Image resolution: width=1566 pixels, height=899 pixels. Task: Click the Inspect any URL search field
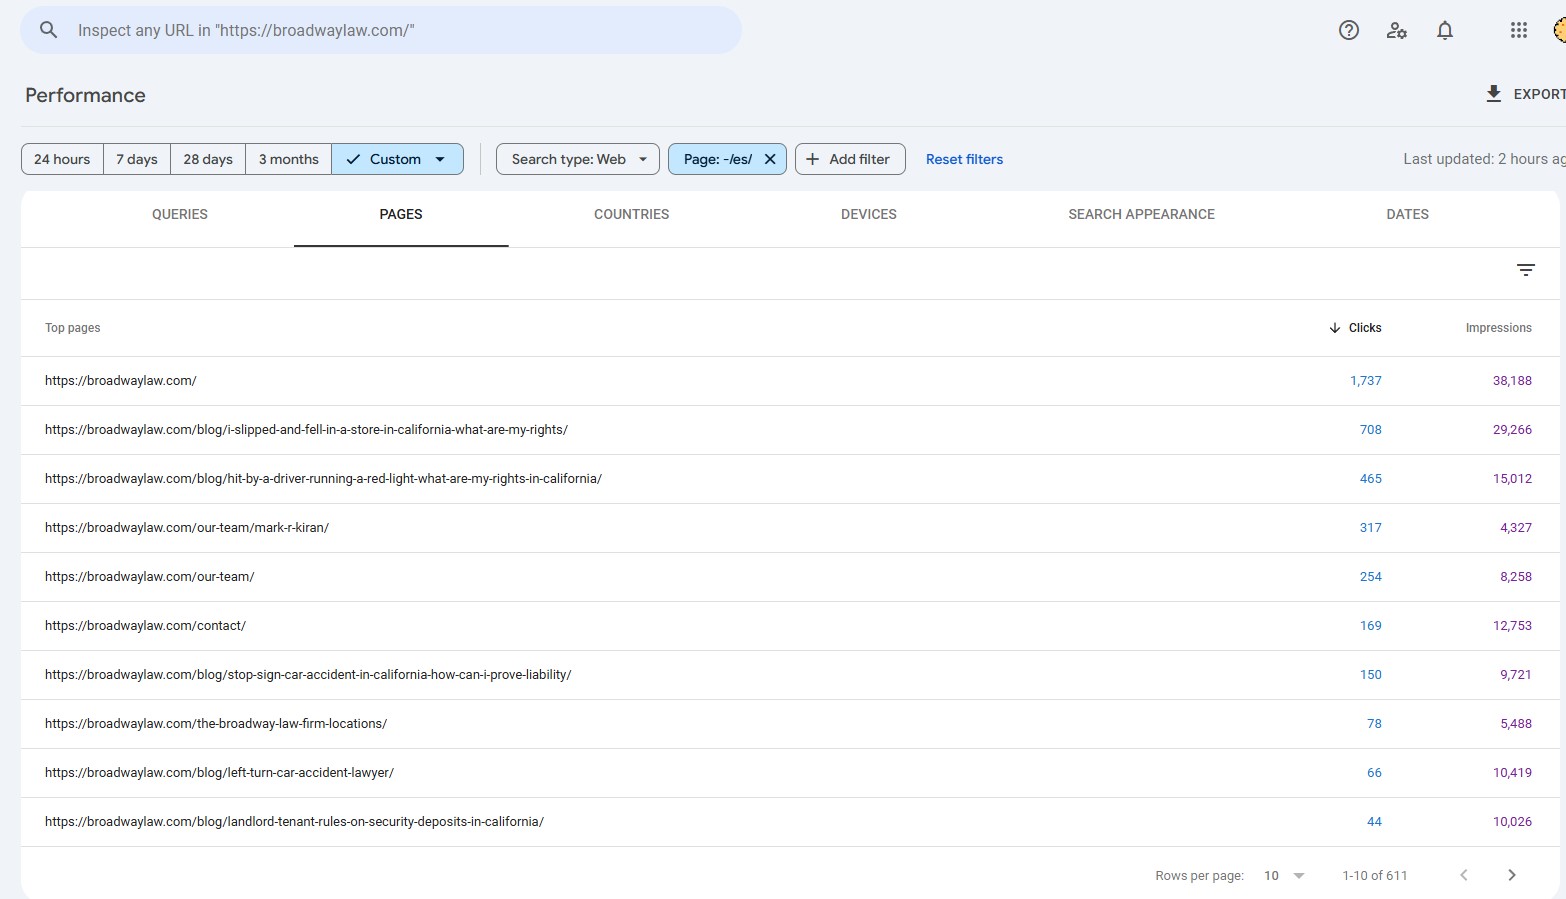[400, 30]
